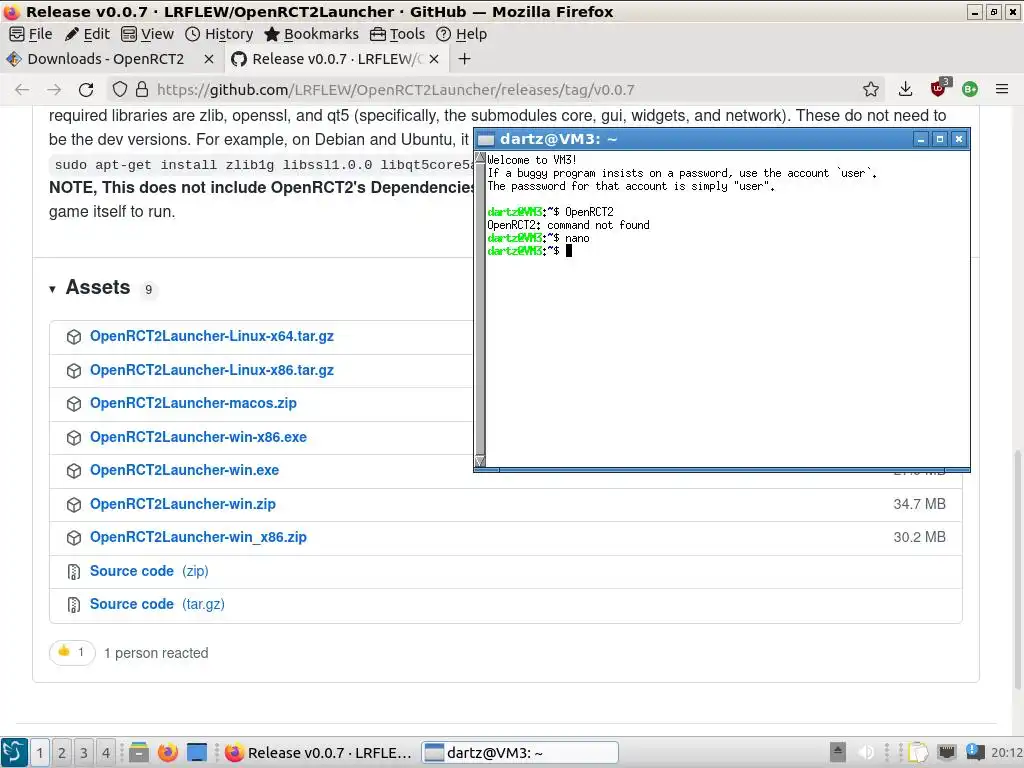This screenshot has height=768, width=1024.
Task: Click the taskbar desktop/terminal launcher icon
Action: (197, 752)
